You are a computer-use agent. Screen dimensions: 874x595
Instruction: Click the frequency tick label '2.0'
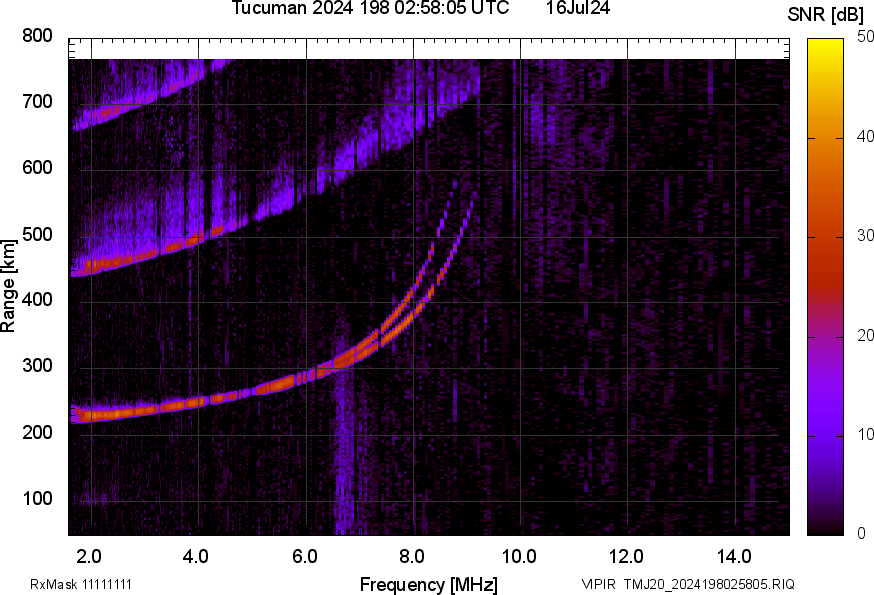pyautogui.click(x=89, y=556)
